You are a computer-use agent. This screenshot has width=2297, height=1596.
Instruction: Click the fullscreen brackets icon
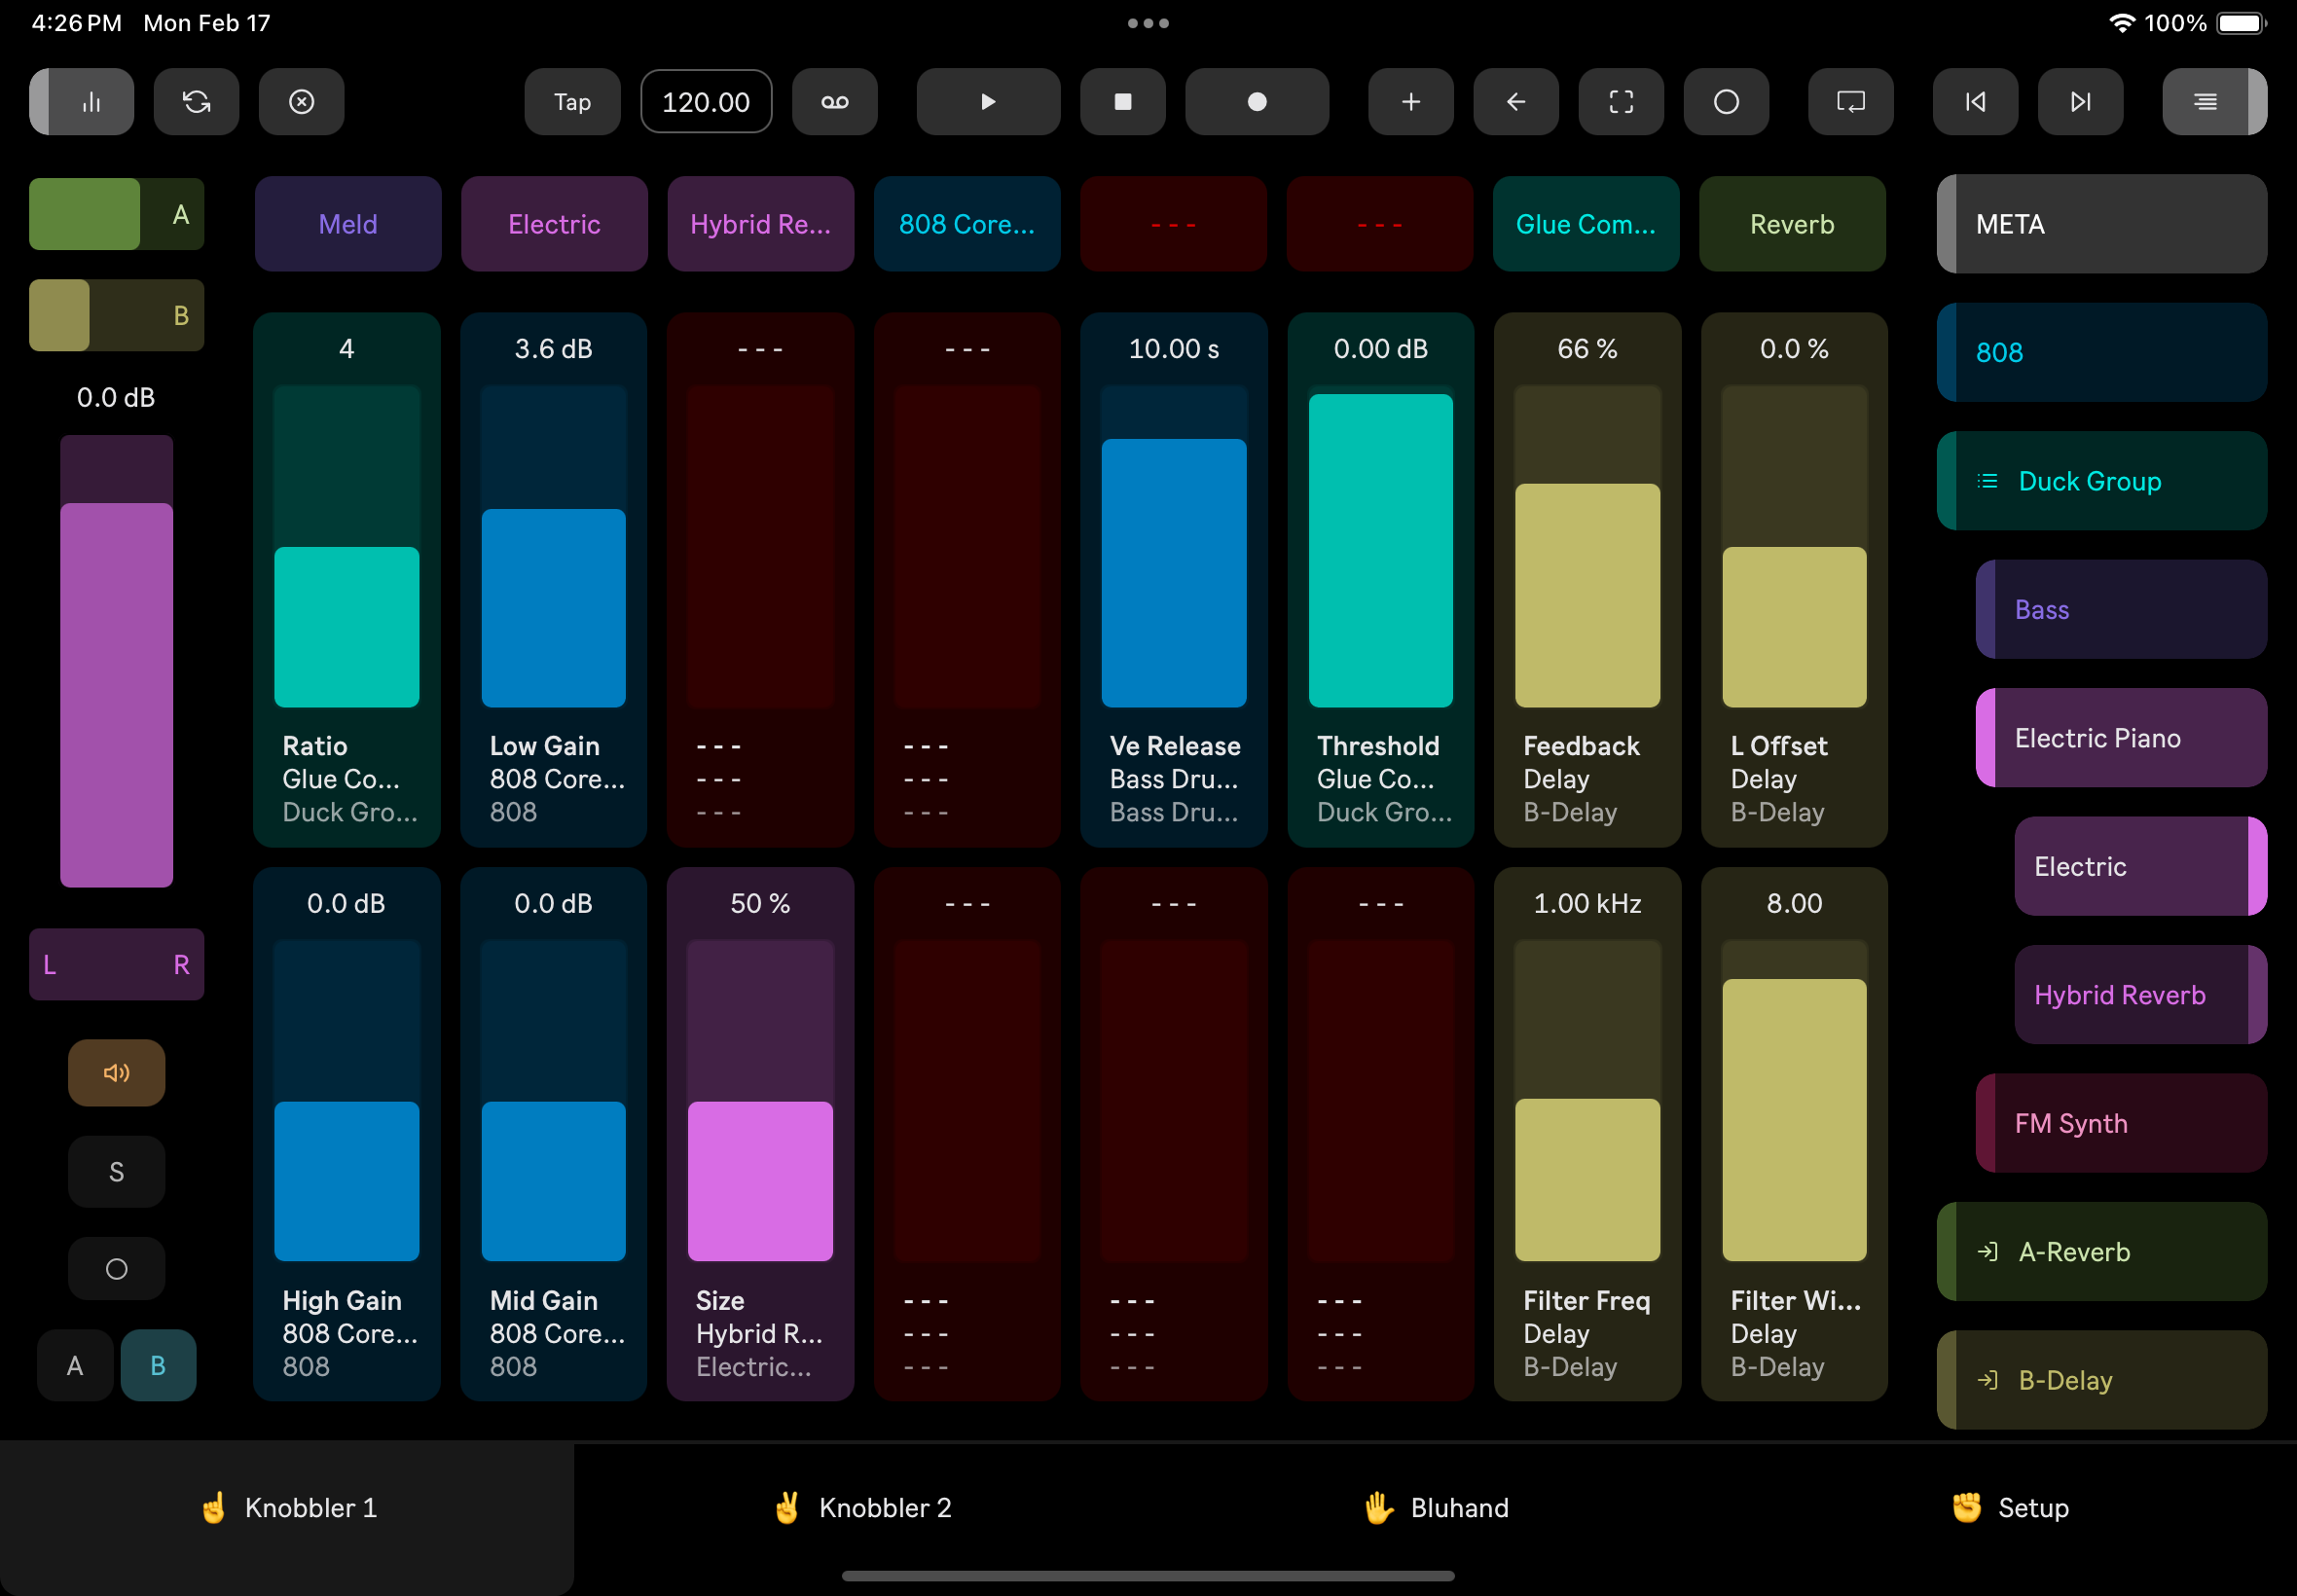click(x=1620, y=102)
